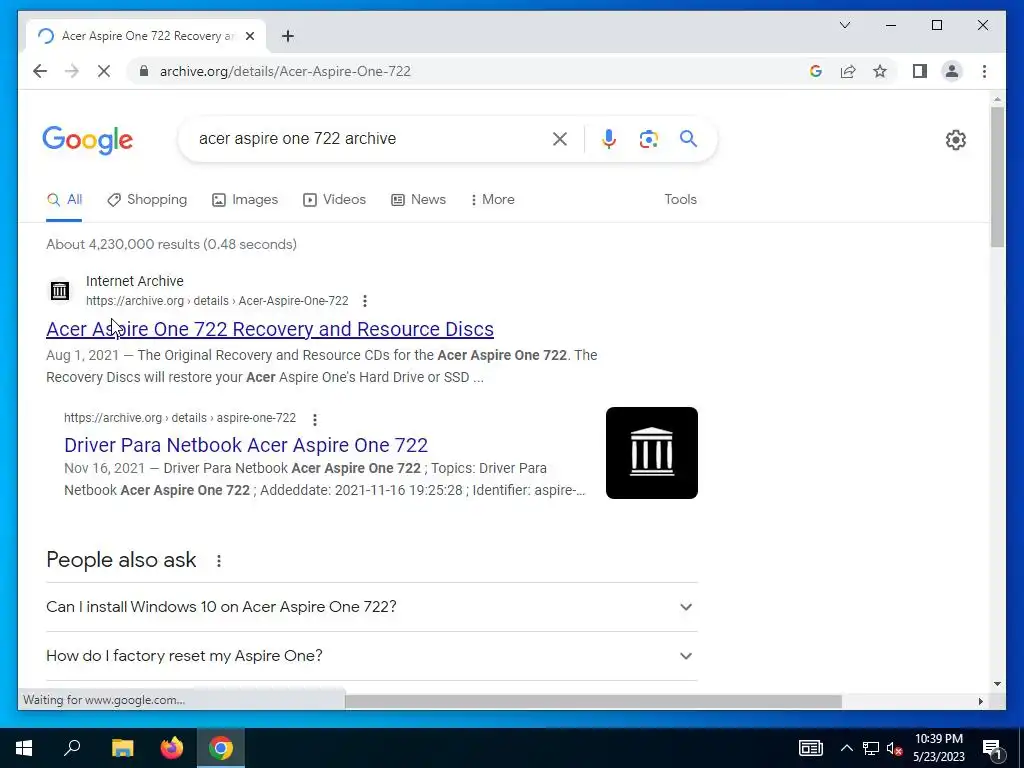The image size is (1024, 768).
Task: Click the scroll down arrow
Action: 997,684
